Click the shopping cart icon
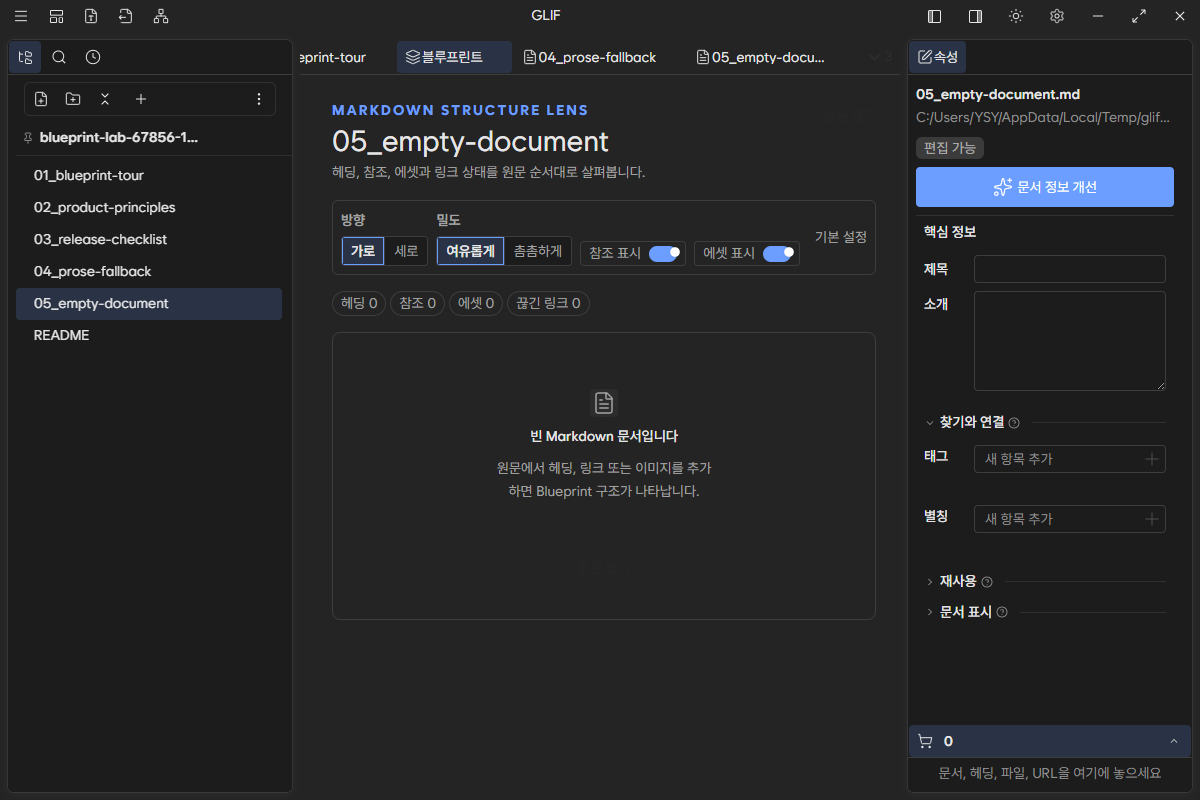The height and width of the screenshot is (800, 1200). pyautogui.click(x=925, y=741)
